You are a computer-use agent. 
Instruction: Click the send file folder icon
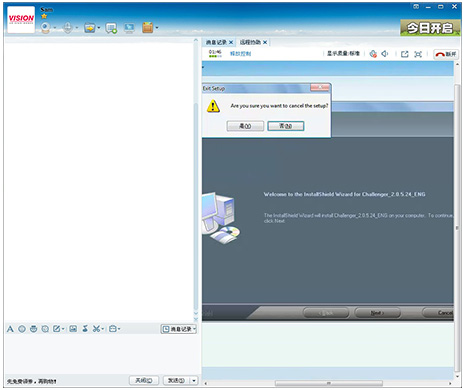90,28
